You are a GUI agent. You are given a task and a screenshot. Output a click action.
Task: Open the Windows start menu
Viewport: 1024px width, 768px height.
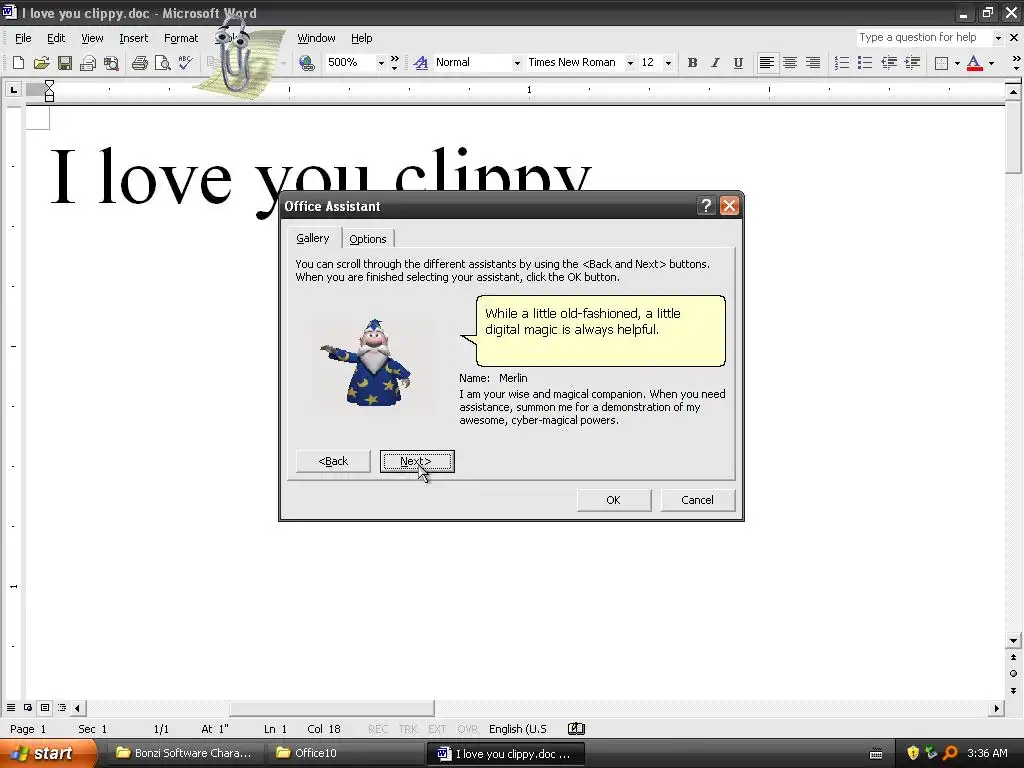click(47, 754)
